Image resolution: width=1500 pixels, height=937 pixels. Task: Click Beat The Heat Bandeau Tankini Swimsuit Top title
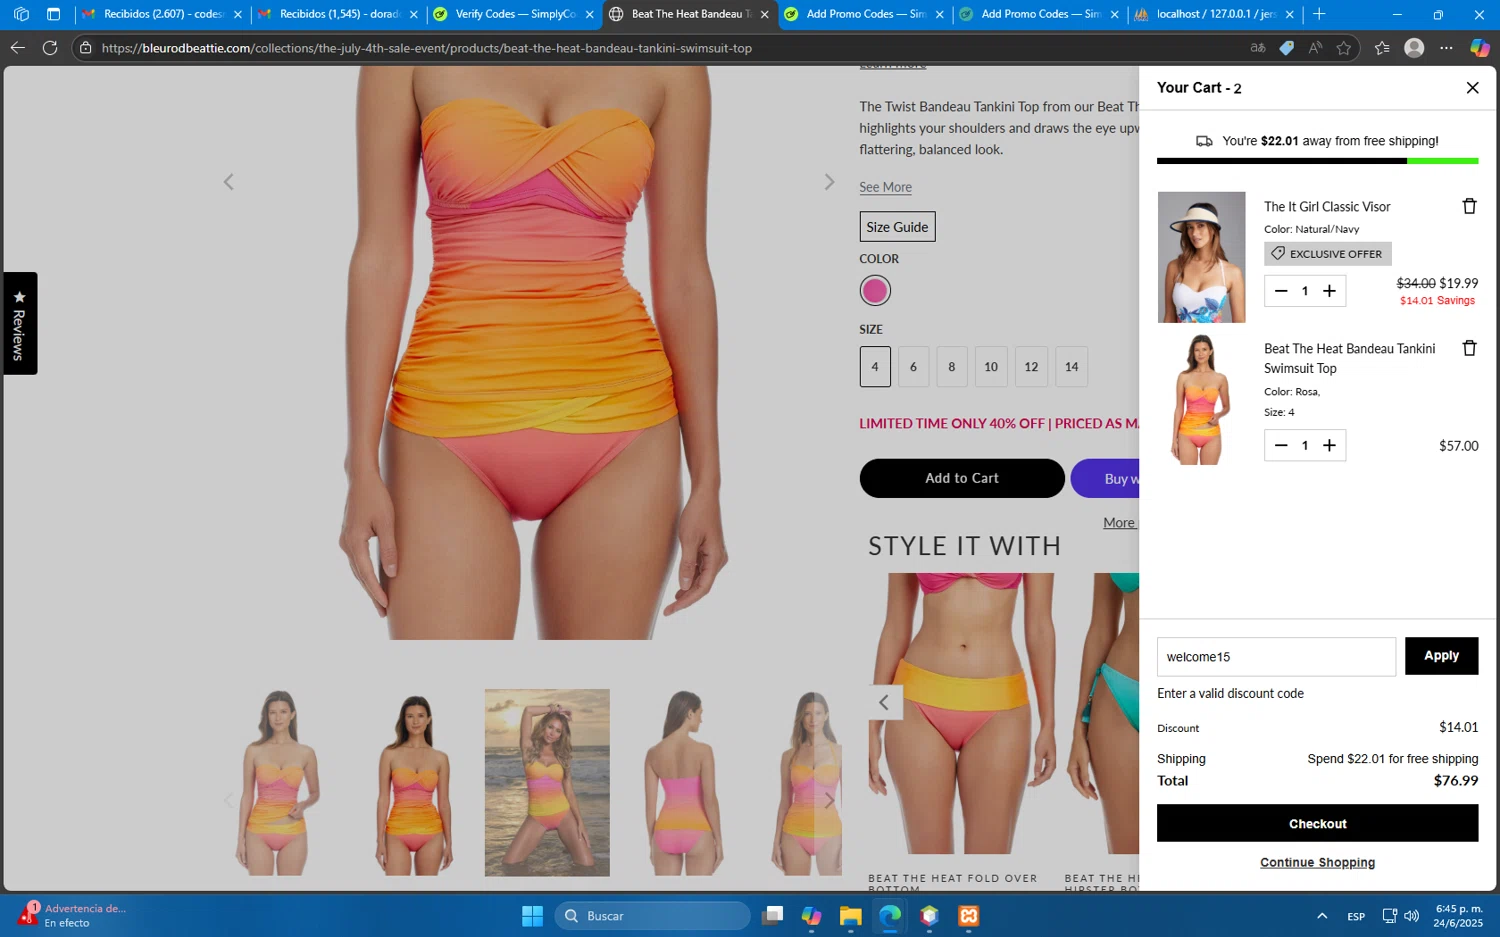click(1349, 358)
